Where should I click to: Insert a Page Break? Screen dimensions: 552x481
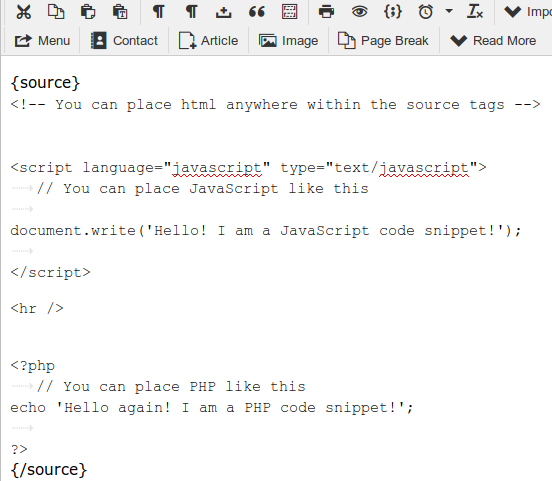pos(383,41)
